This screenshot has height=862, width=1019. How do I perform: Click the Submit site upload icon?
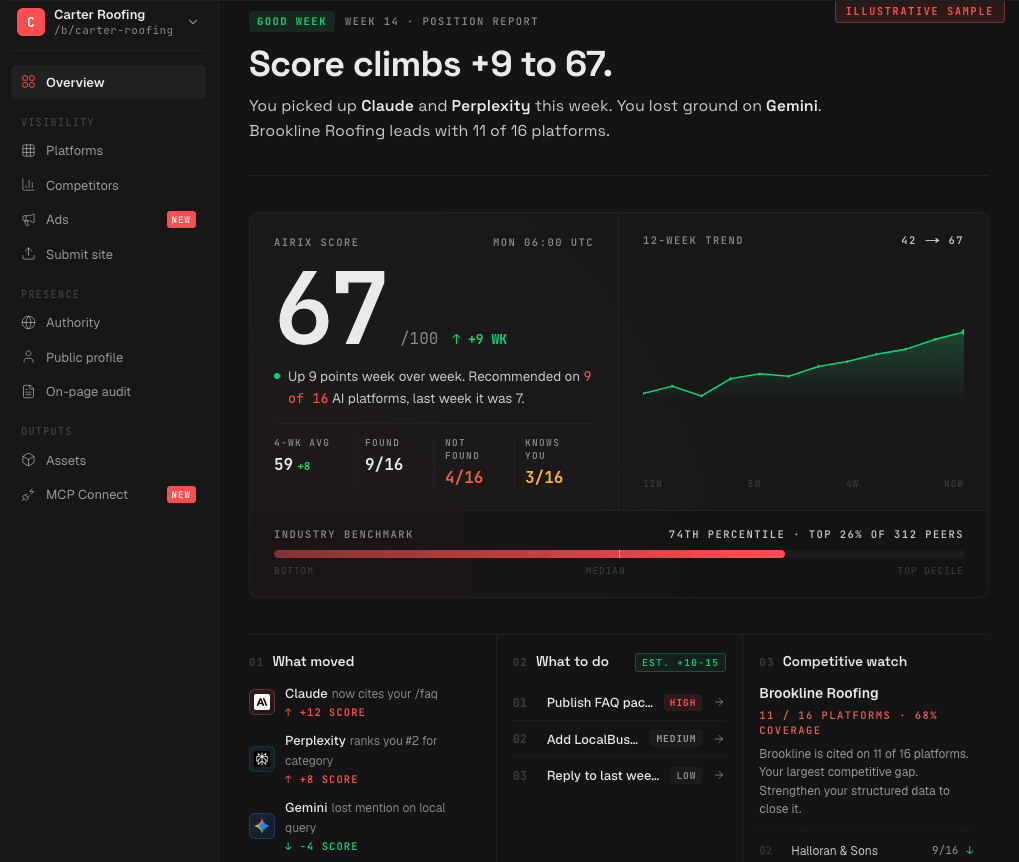coord(29,254)
